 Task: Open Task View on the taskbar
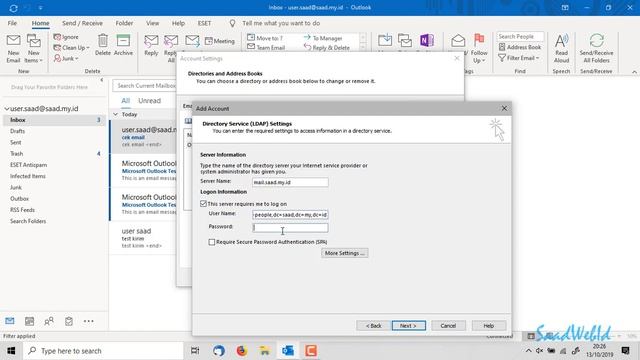(x=195, y=351)
